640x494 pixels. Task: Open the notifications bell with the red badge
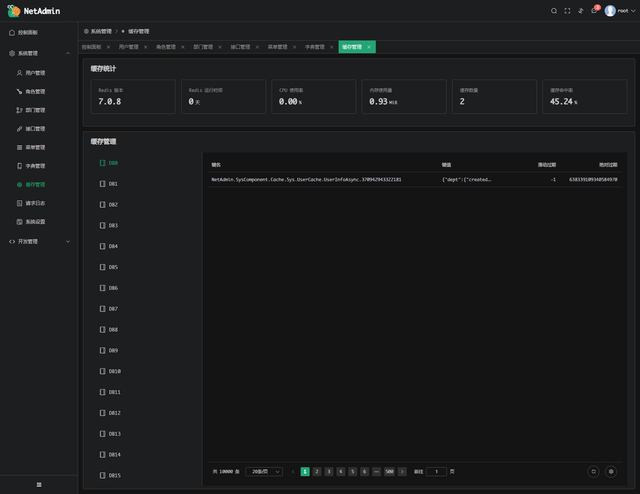pos(594,10)
